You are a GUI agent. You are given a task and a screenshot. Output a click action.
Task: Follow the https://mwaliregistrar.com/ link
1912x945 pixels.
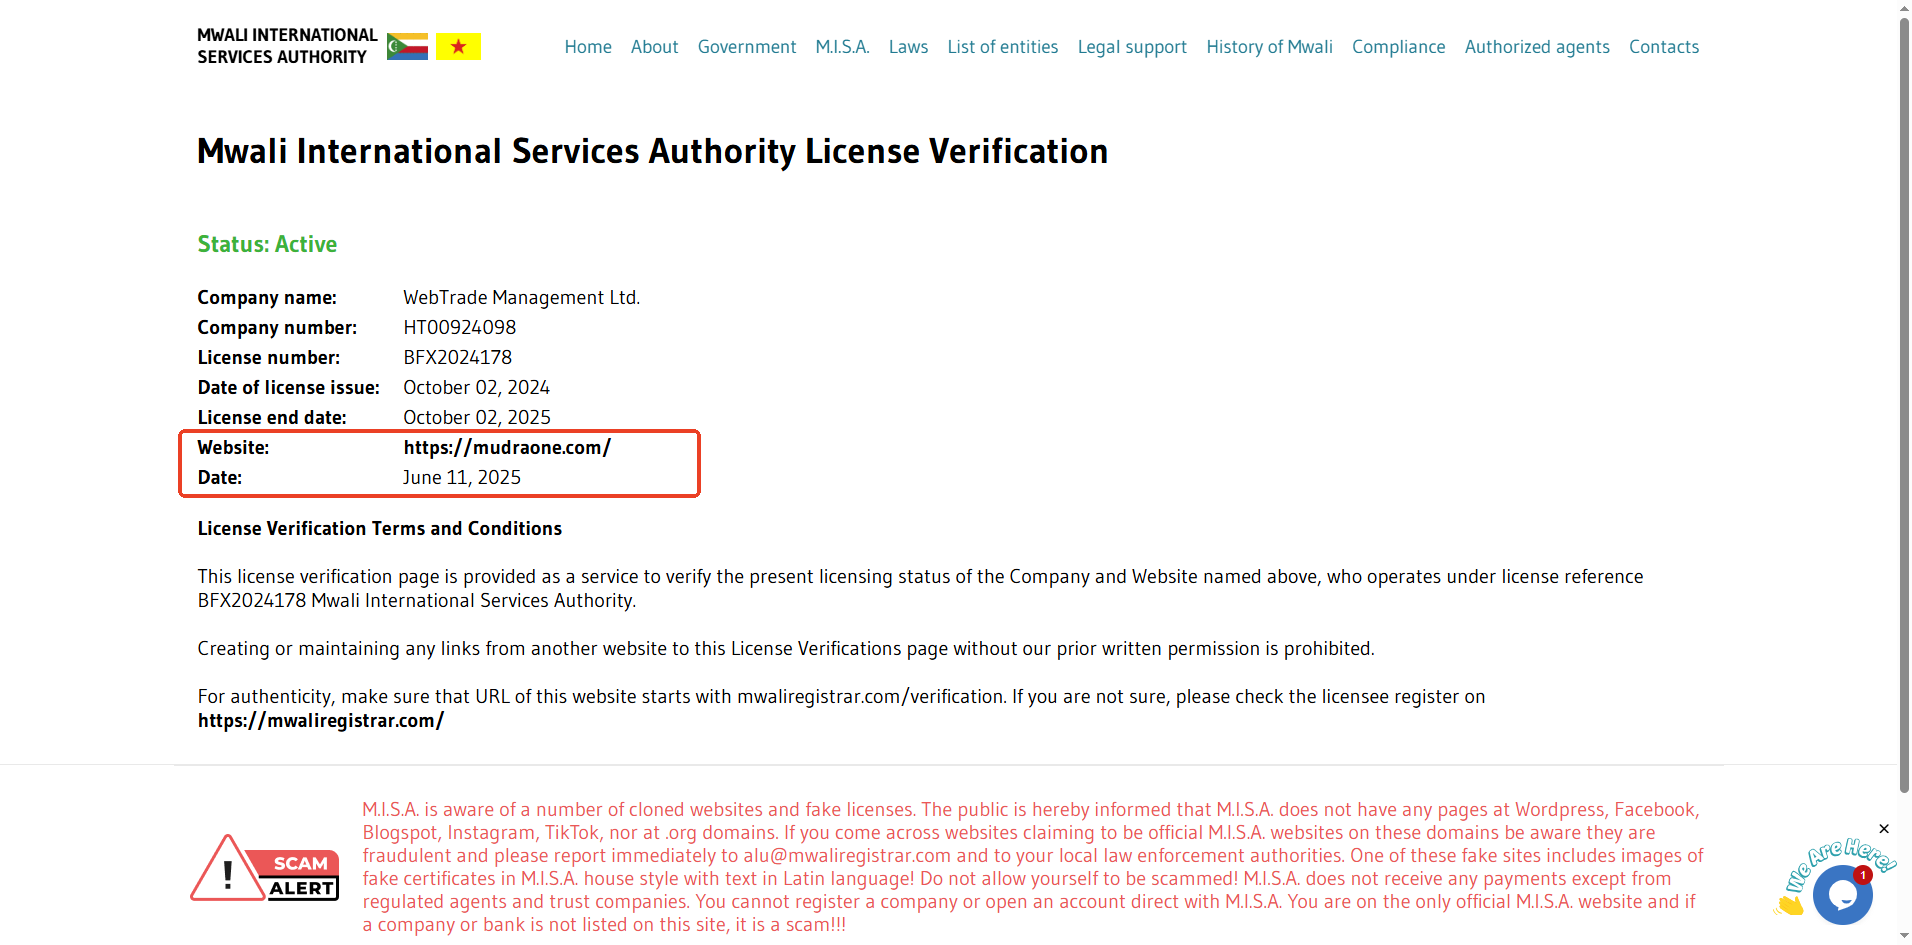click(321, 721)
